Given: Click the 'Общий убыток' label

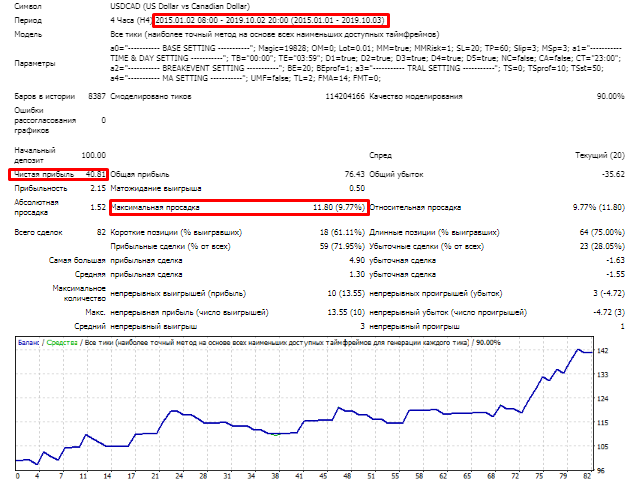Looking at the screenshot, I should (396, 175).
